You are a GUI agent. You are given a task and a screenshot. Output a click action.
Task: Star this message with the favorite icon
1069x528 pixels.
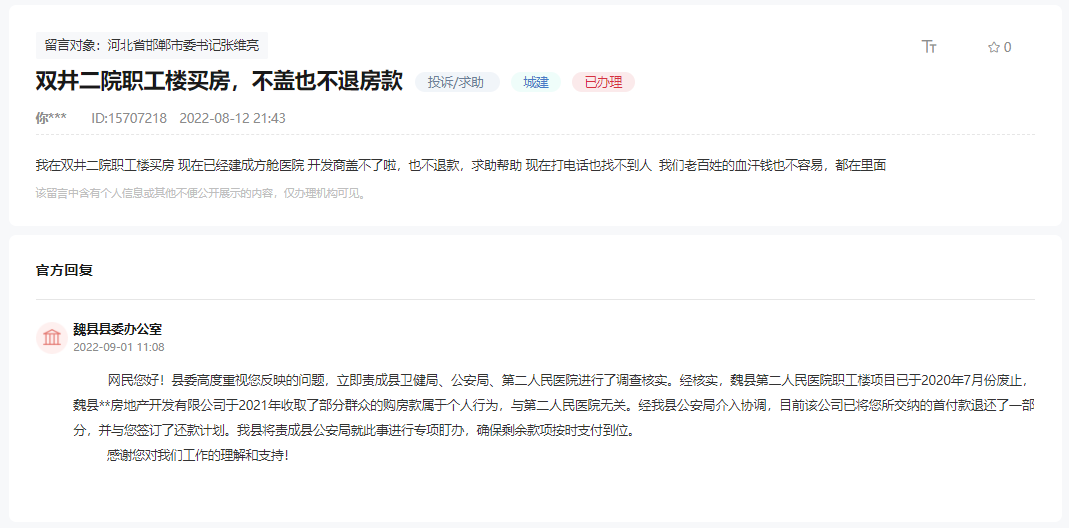(x=994, y=47)
